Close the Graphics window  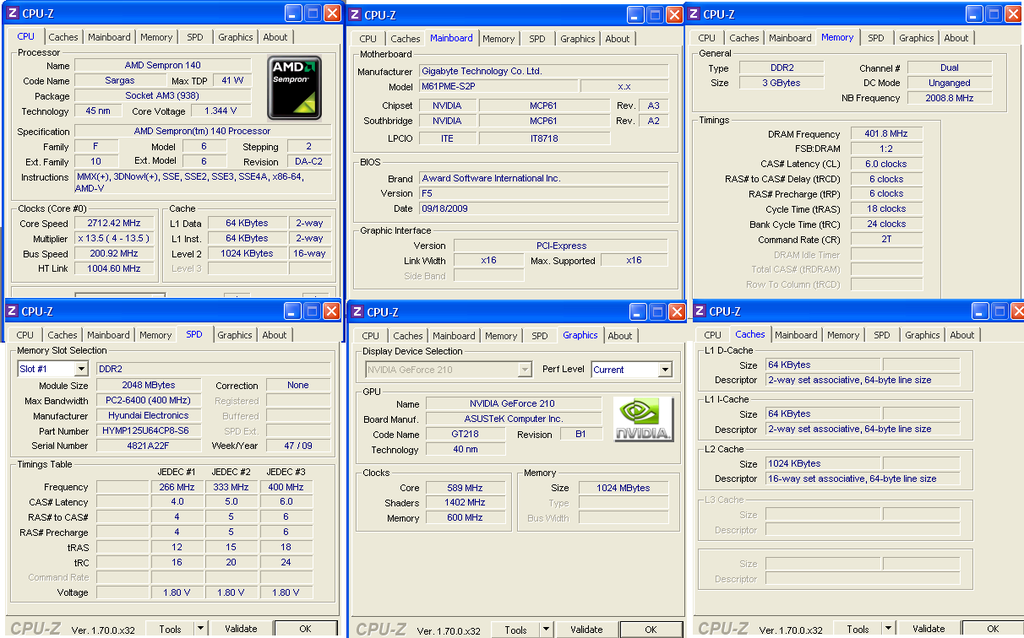click(x=677, y=311)
